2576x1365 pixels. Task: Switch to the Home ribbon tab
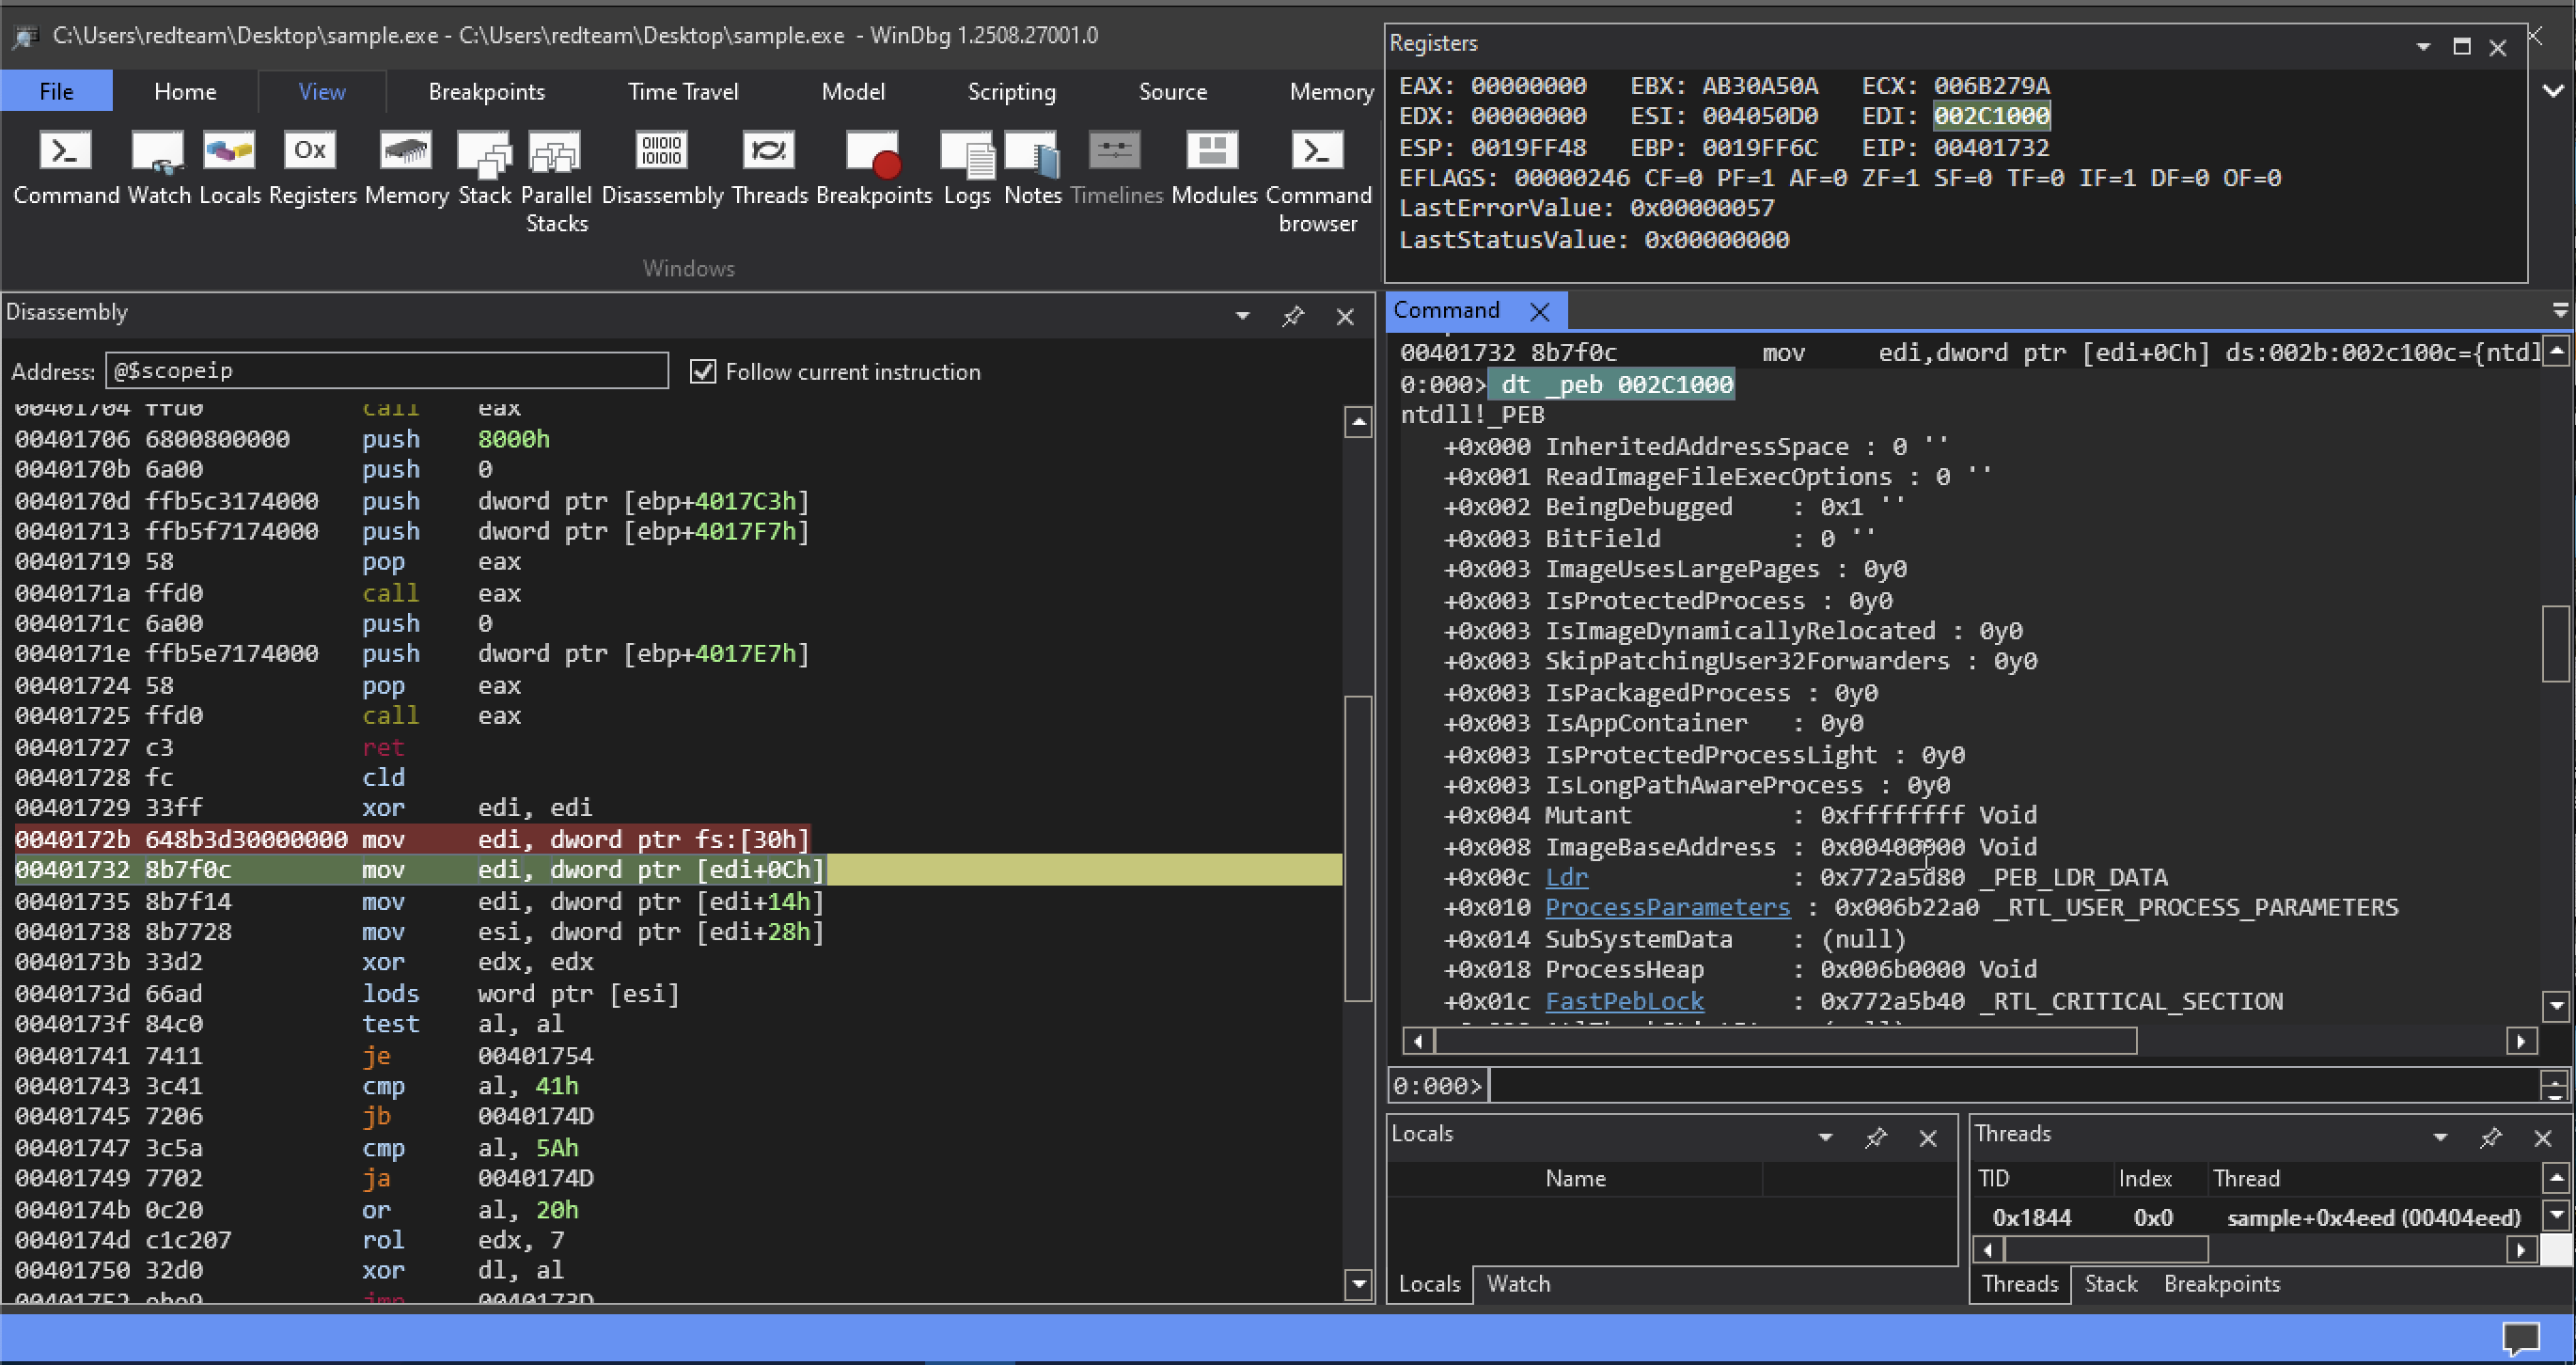[x=185, y=91]
